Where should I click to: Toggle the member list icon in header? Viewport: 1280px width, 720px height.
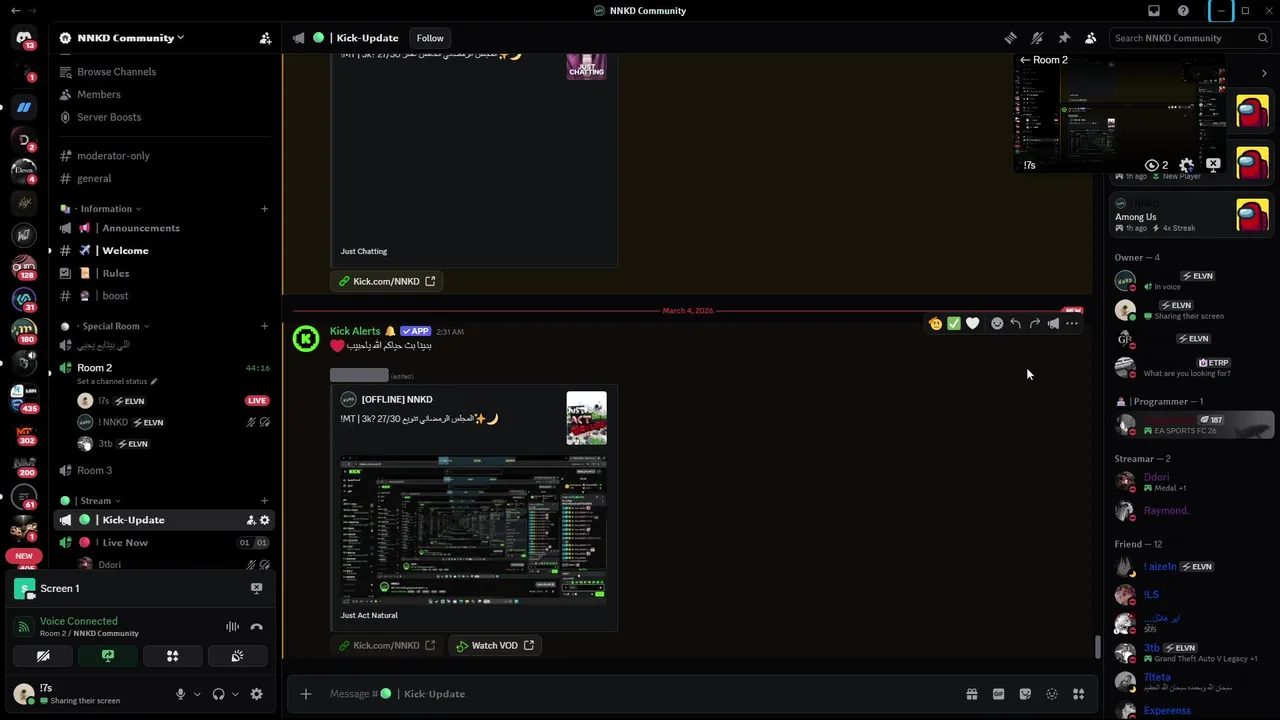[1091, 38]
